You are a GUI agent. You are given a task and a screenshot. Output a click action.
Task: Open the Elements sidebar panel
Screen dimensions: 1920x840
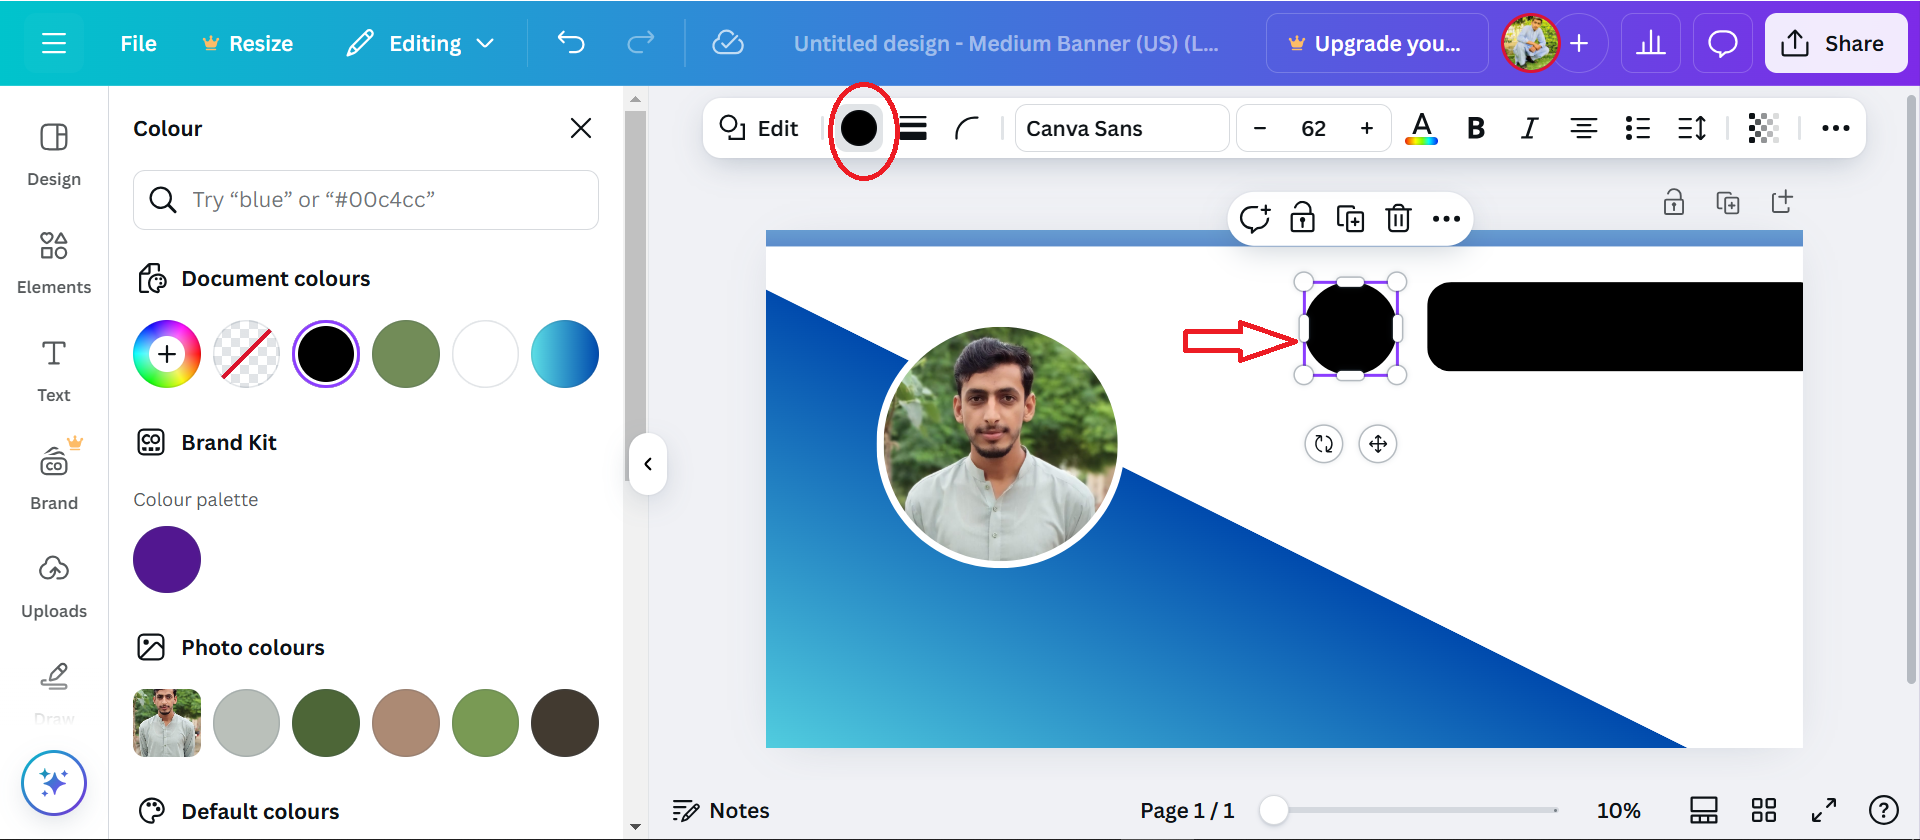point(54,263)
